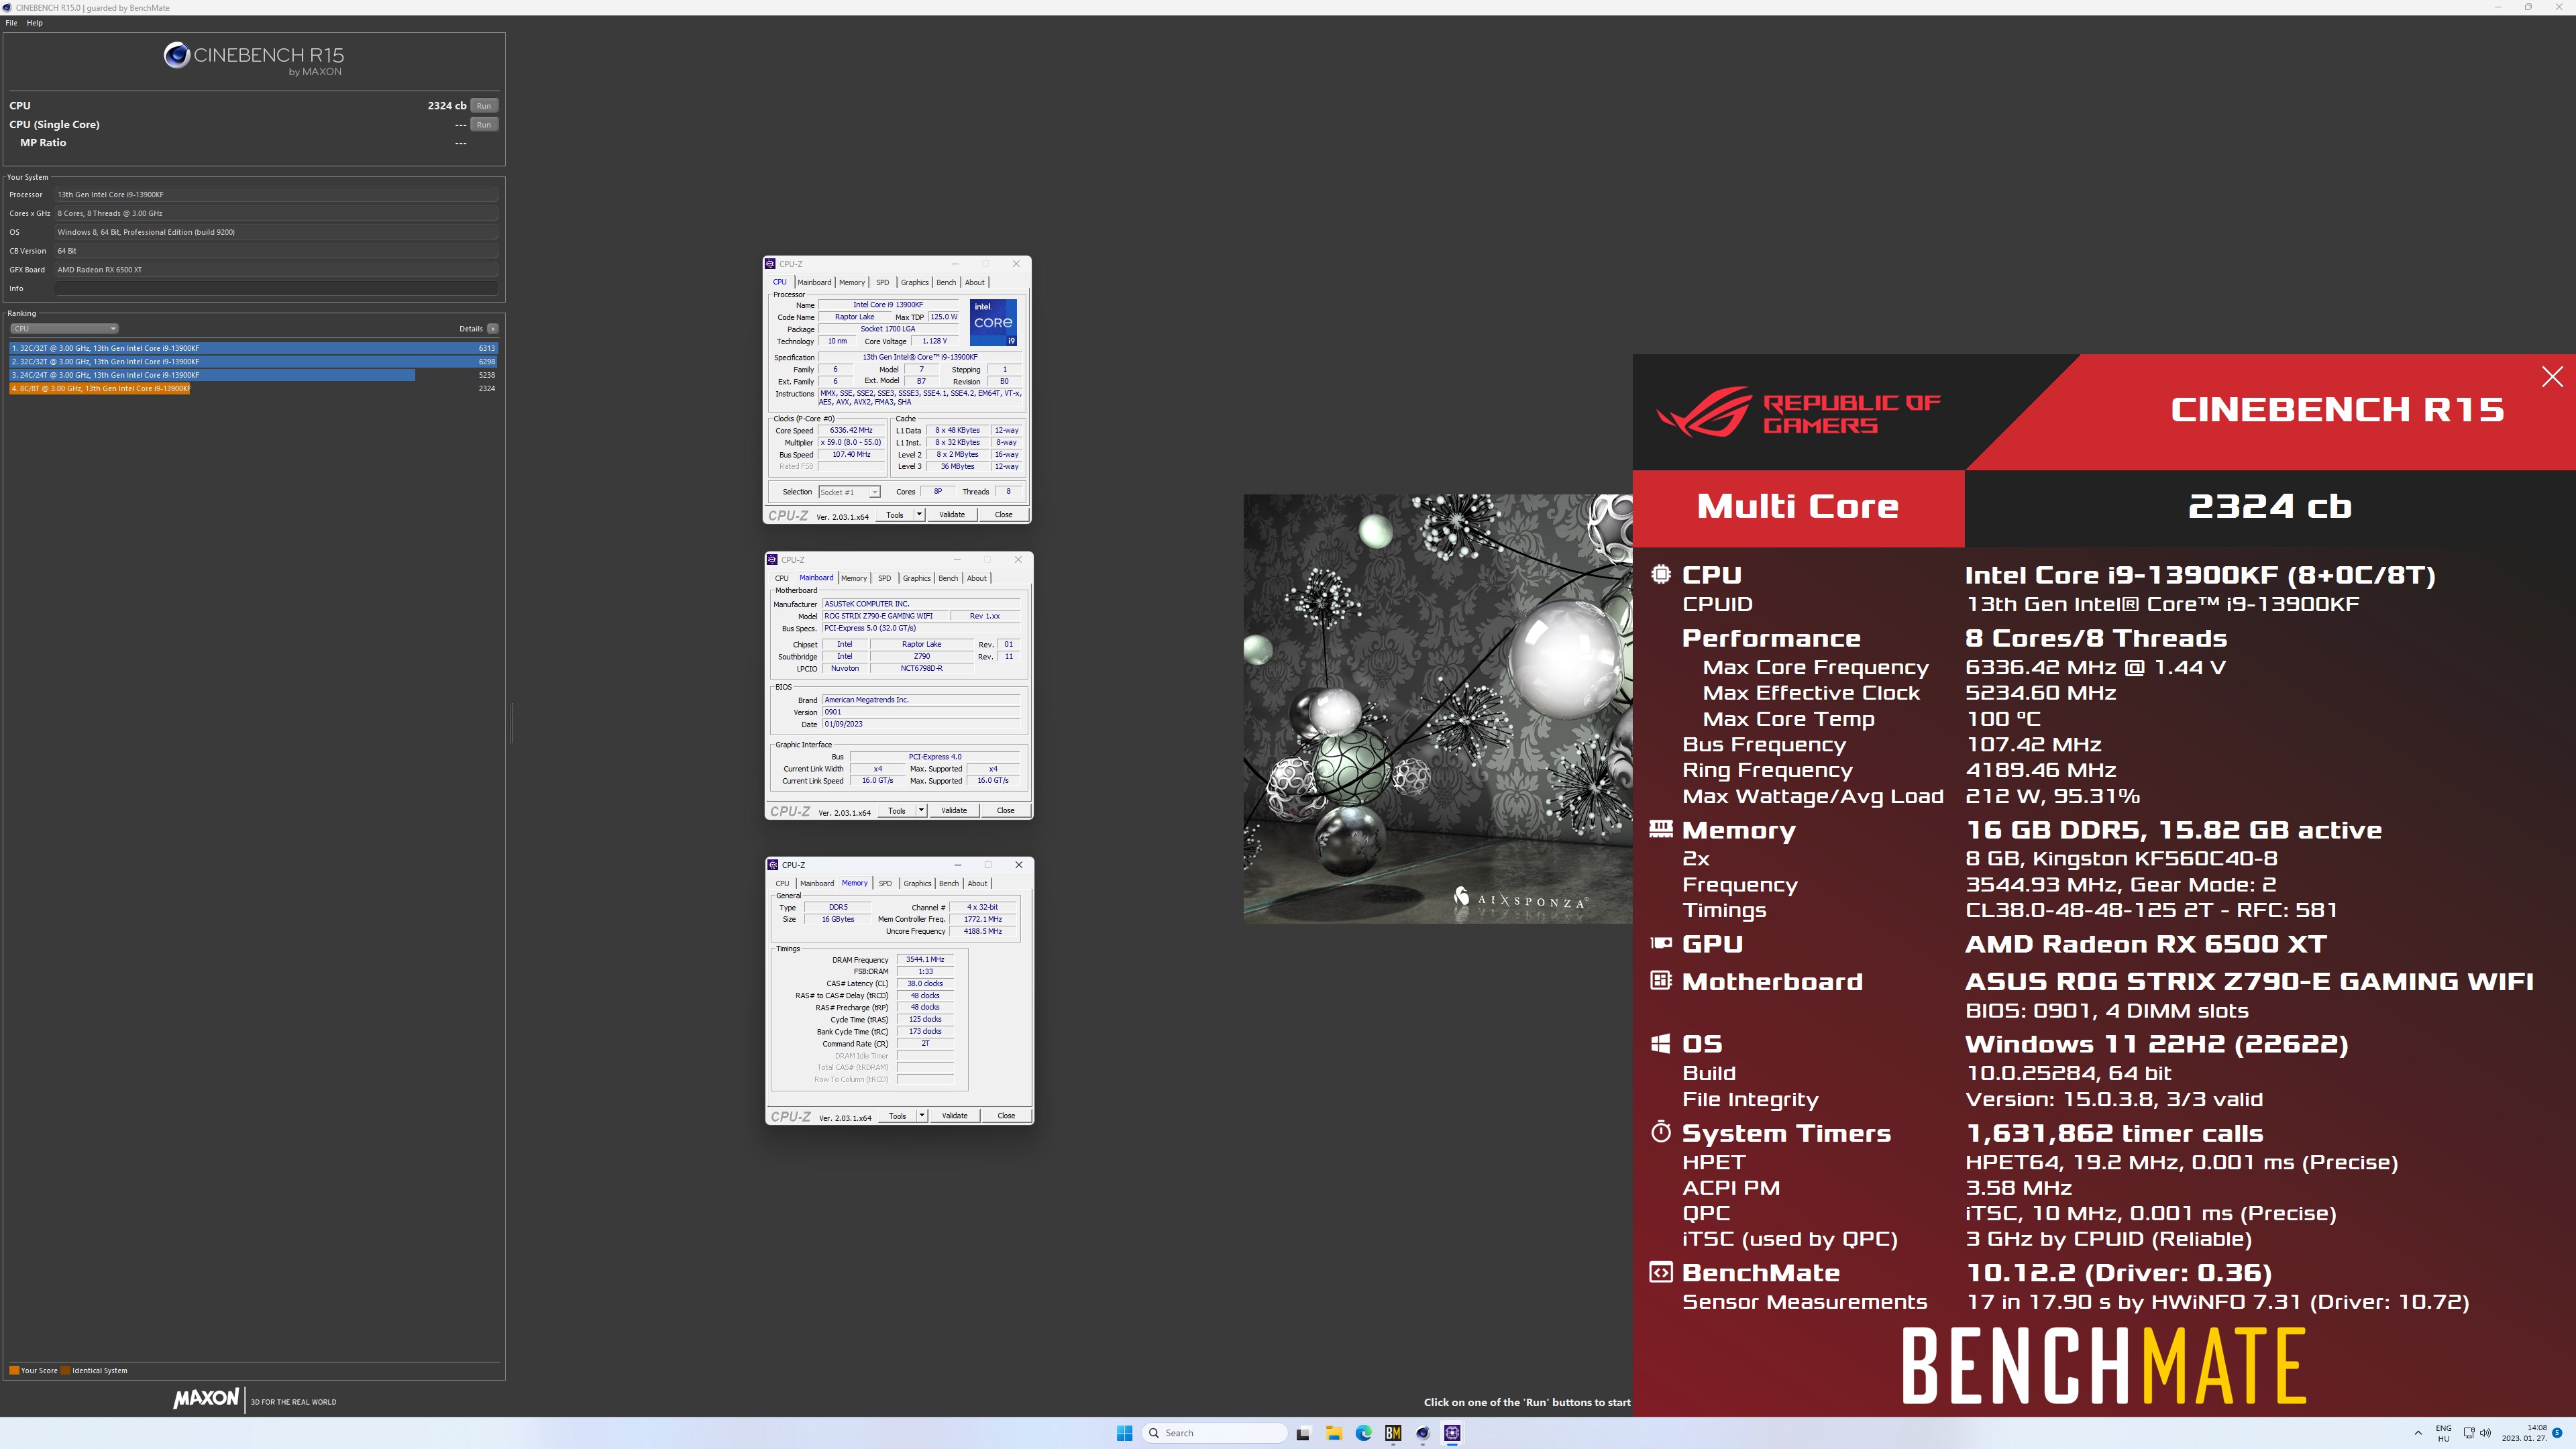Run the CPU multi-core benchmark
The height and width of the screenshot is (1449, 2576).
484,106
